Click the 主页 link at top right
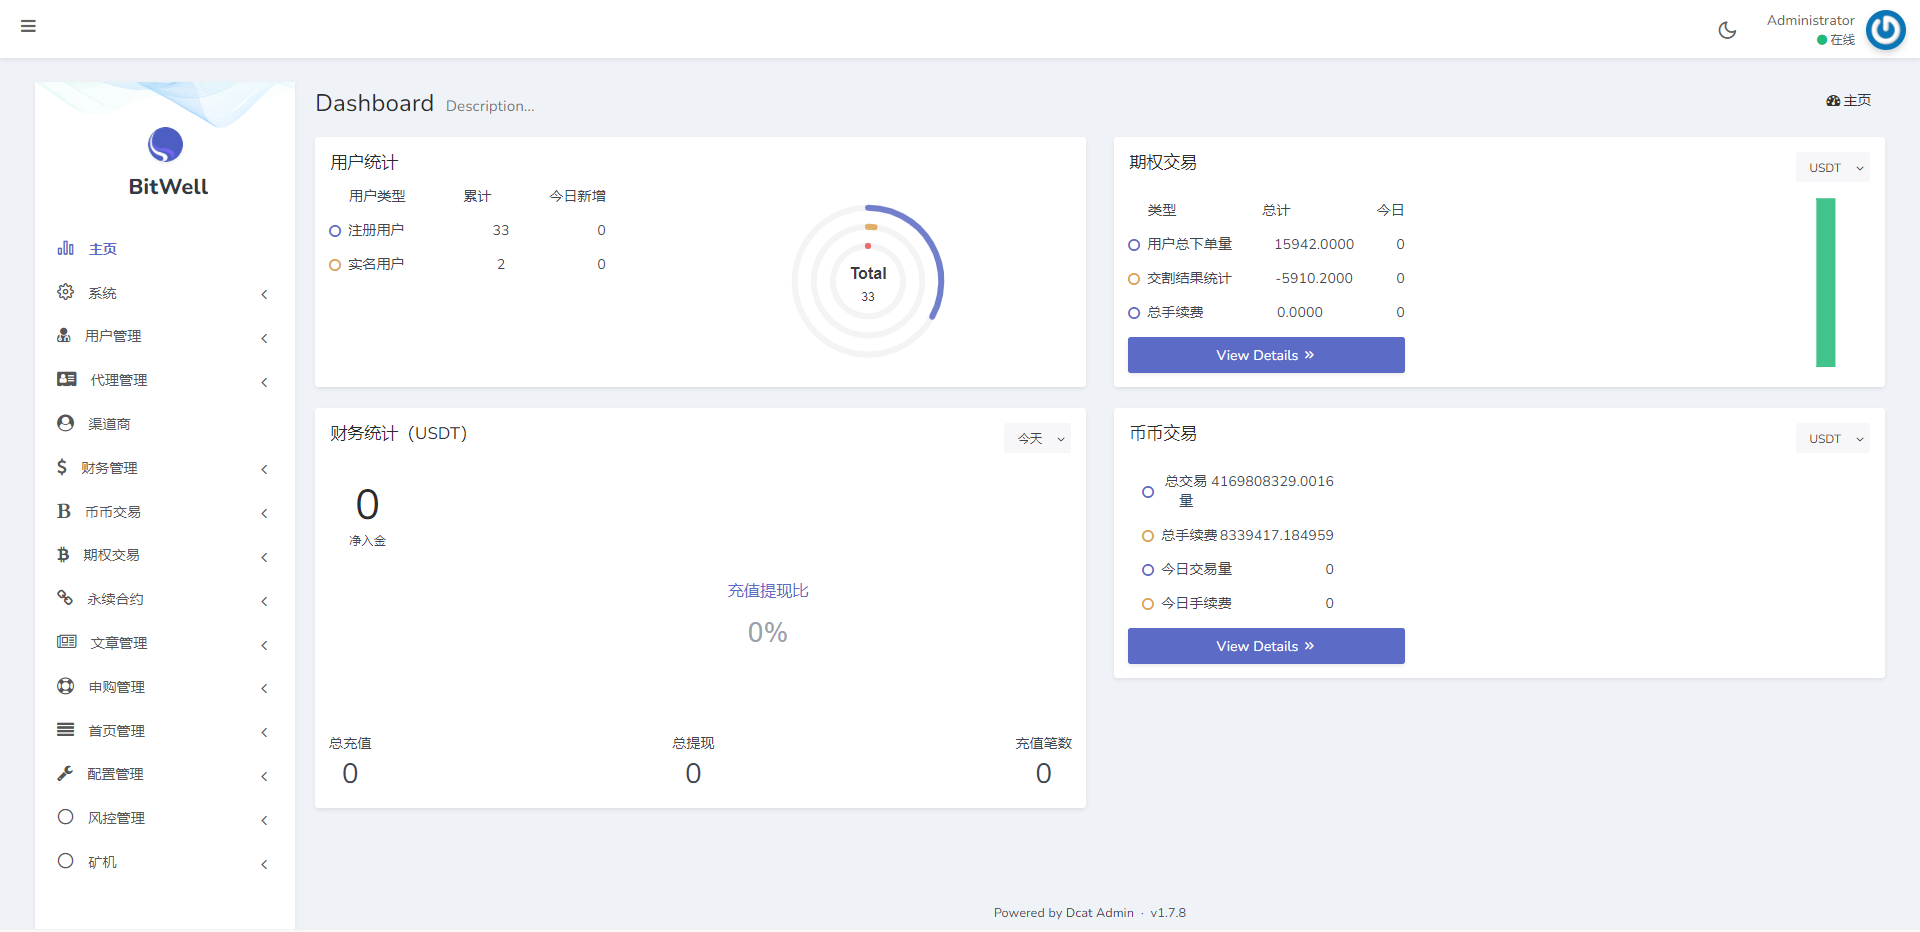 1848,100
